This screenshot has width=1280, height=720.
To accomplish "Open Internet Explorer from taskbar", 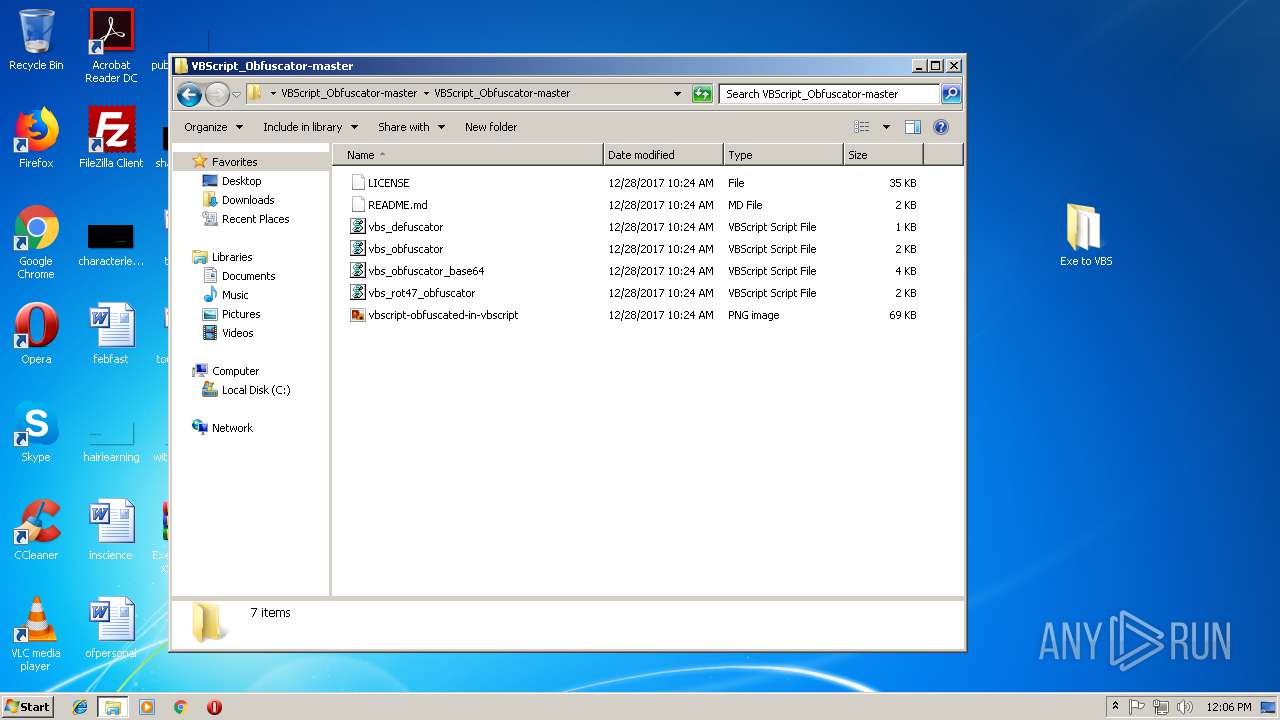I will [x=80, y=707].
